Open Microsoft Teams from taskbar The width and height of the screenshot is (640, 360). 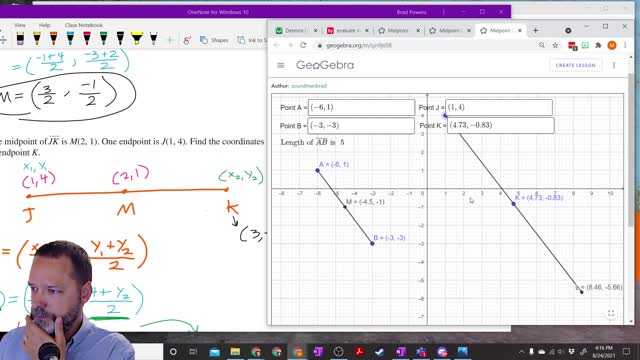pos(421,351)
